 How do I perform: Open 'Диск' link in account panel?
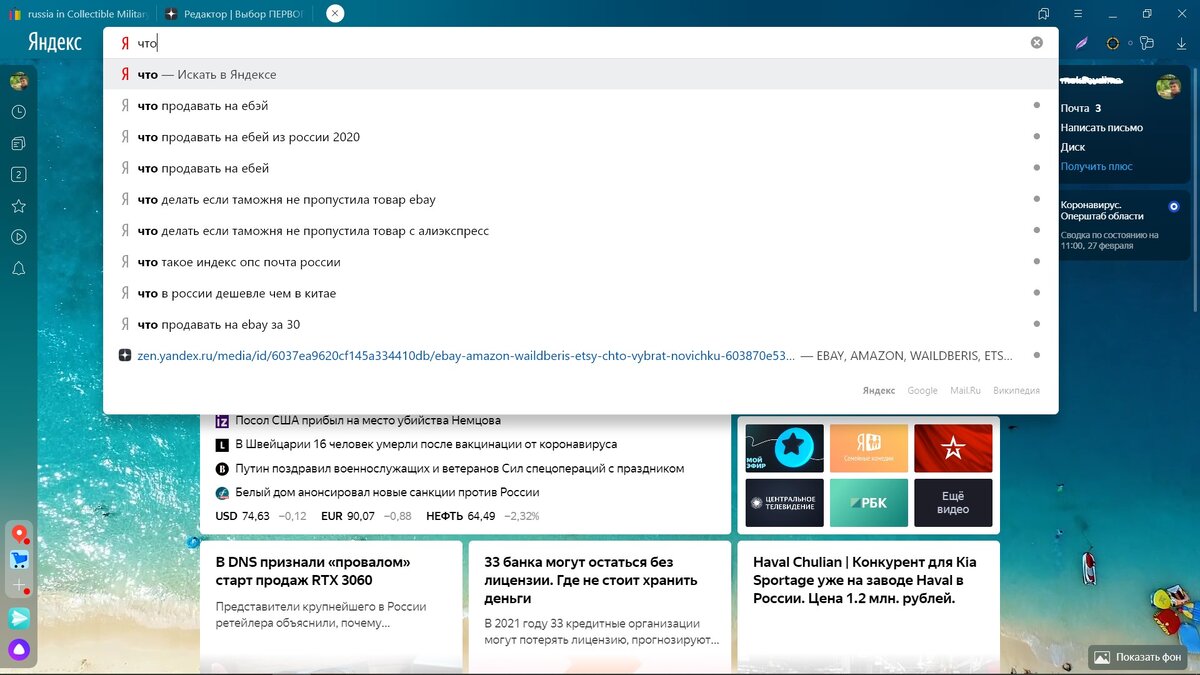pos(1073,147)
